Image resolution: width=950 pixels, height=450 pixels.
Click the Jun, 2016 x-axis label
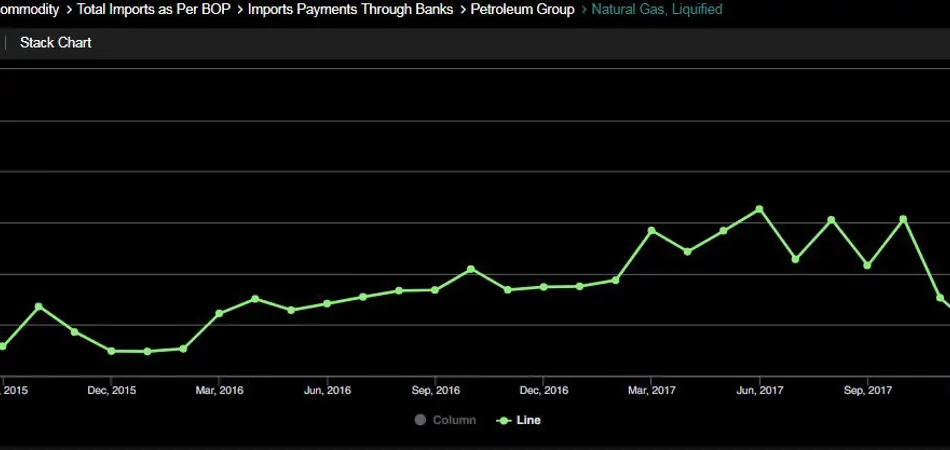point(327,390)
